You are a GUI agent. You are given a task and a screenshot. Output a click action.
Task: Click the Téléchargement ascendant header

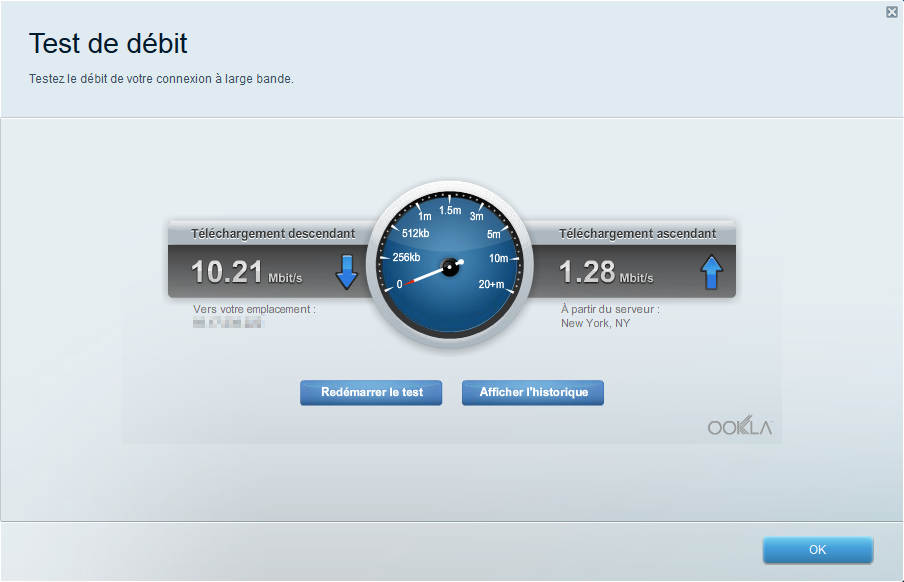tap(637, 234)
